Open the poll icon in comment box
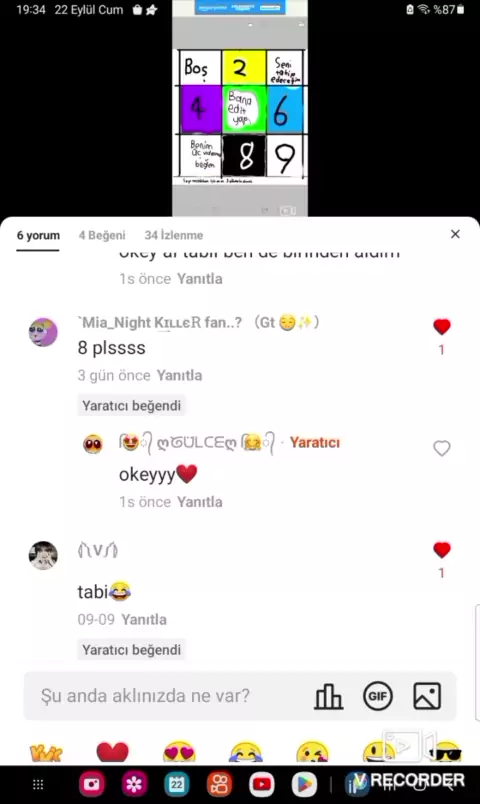 pyautogui.click(x=328, y=696)
